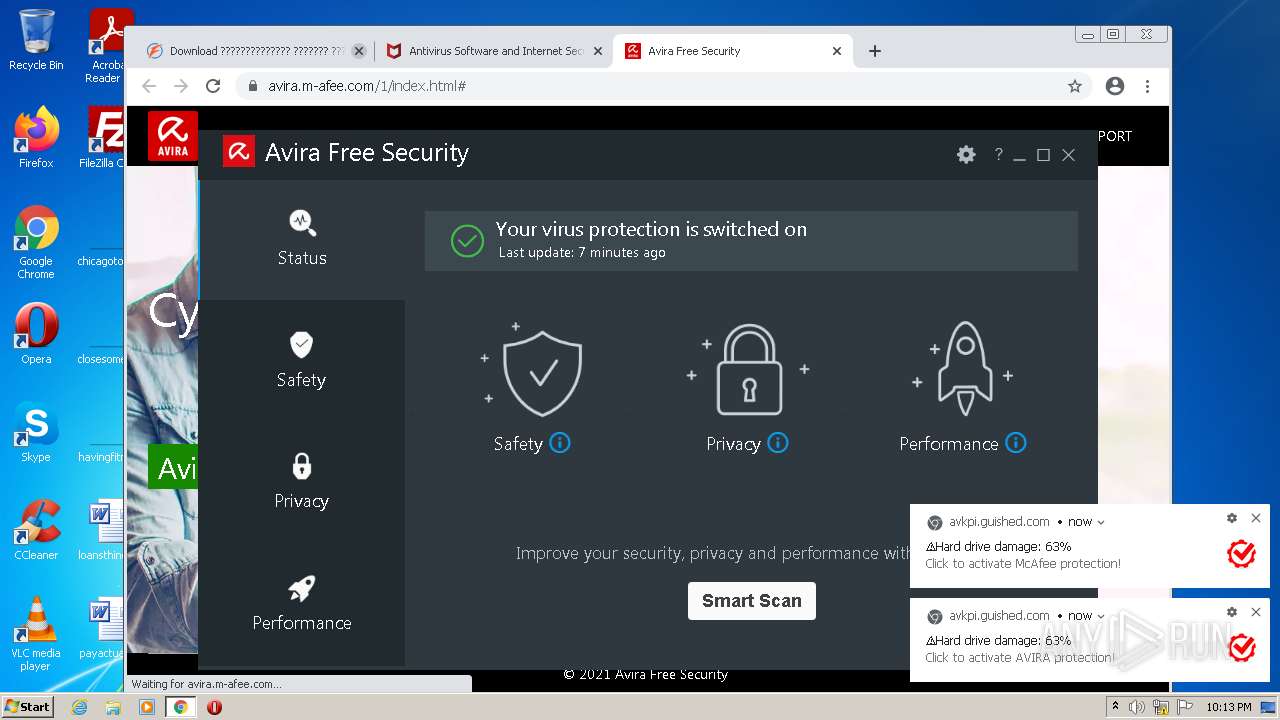This screenshot has height=720, width=1280.
Task: Click the large Safety shield icon
Action: tap(543, 373)
